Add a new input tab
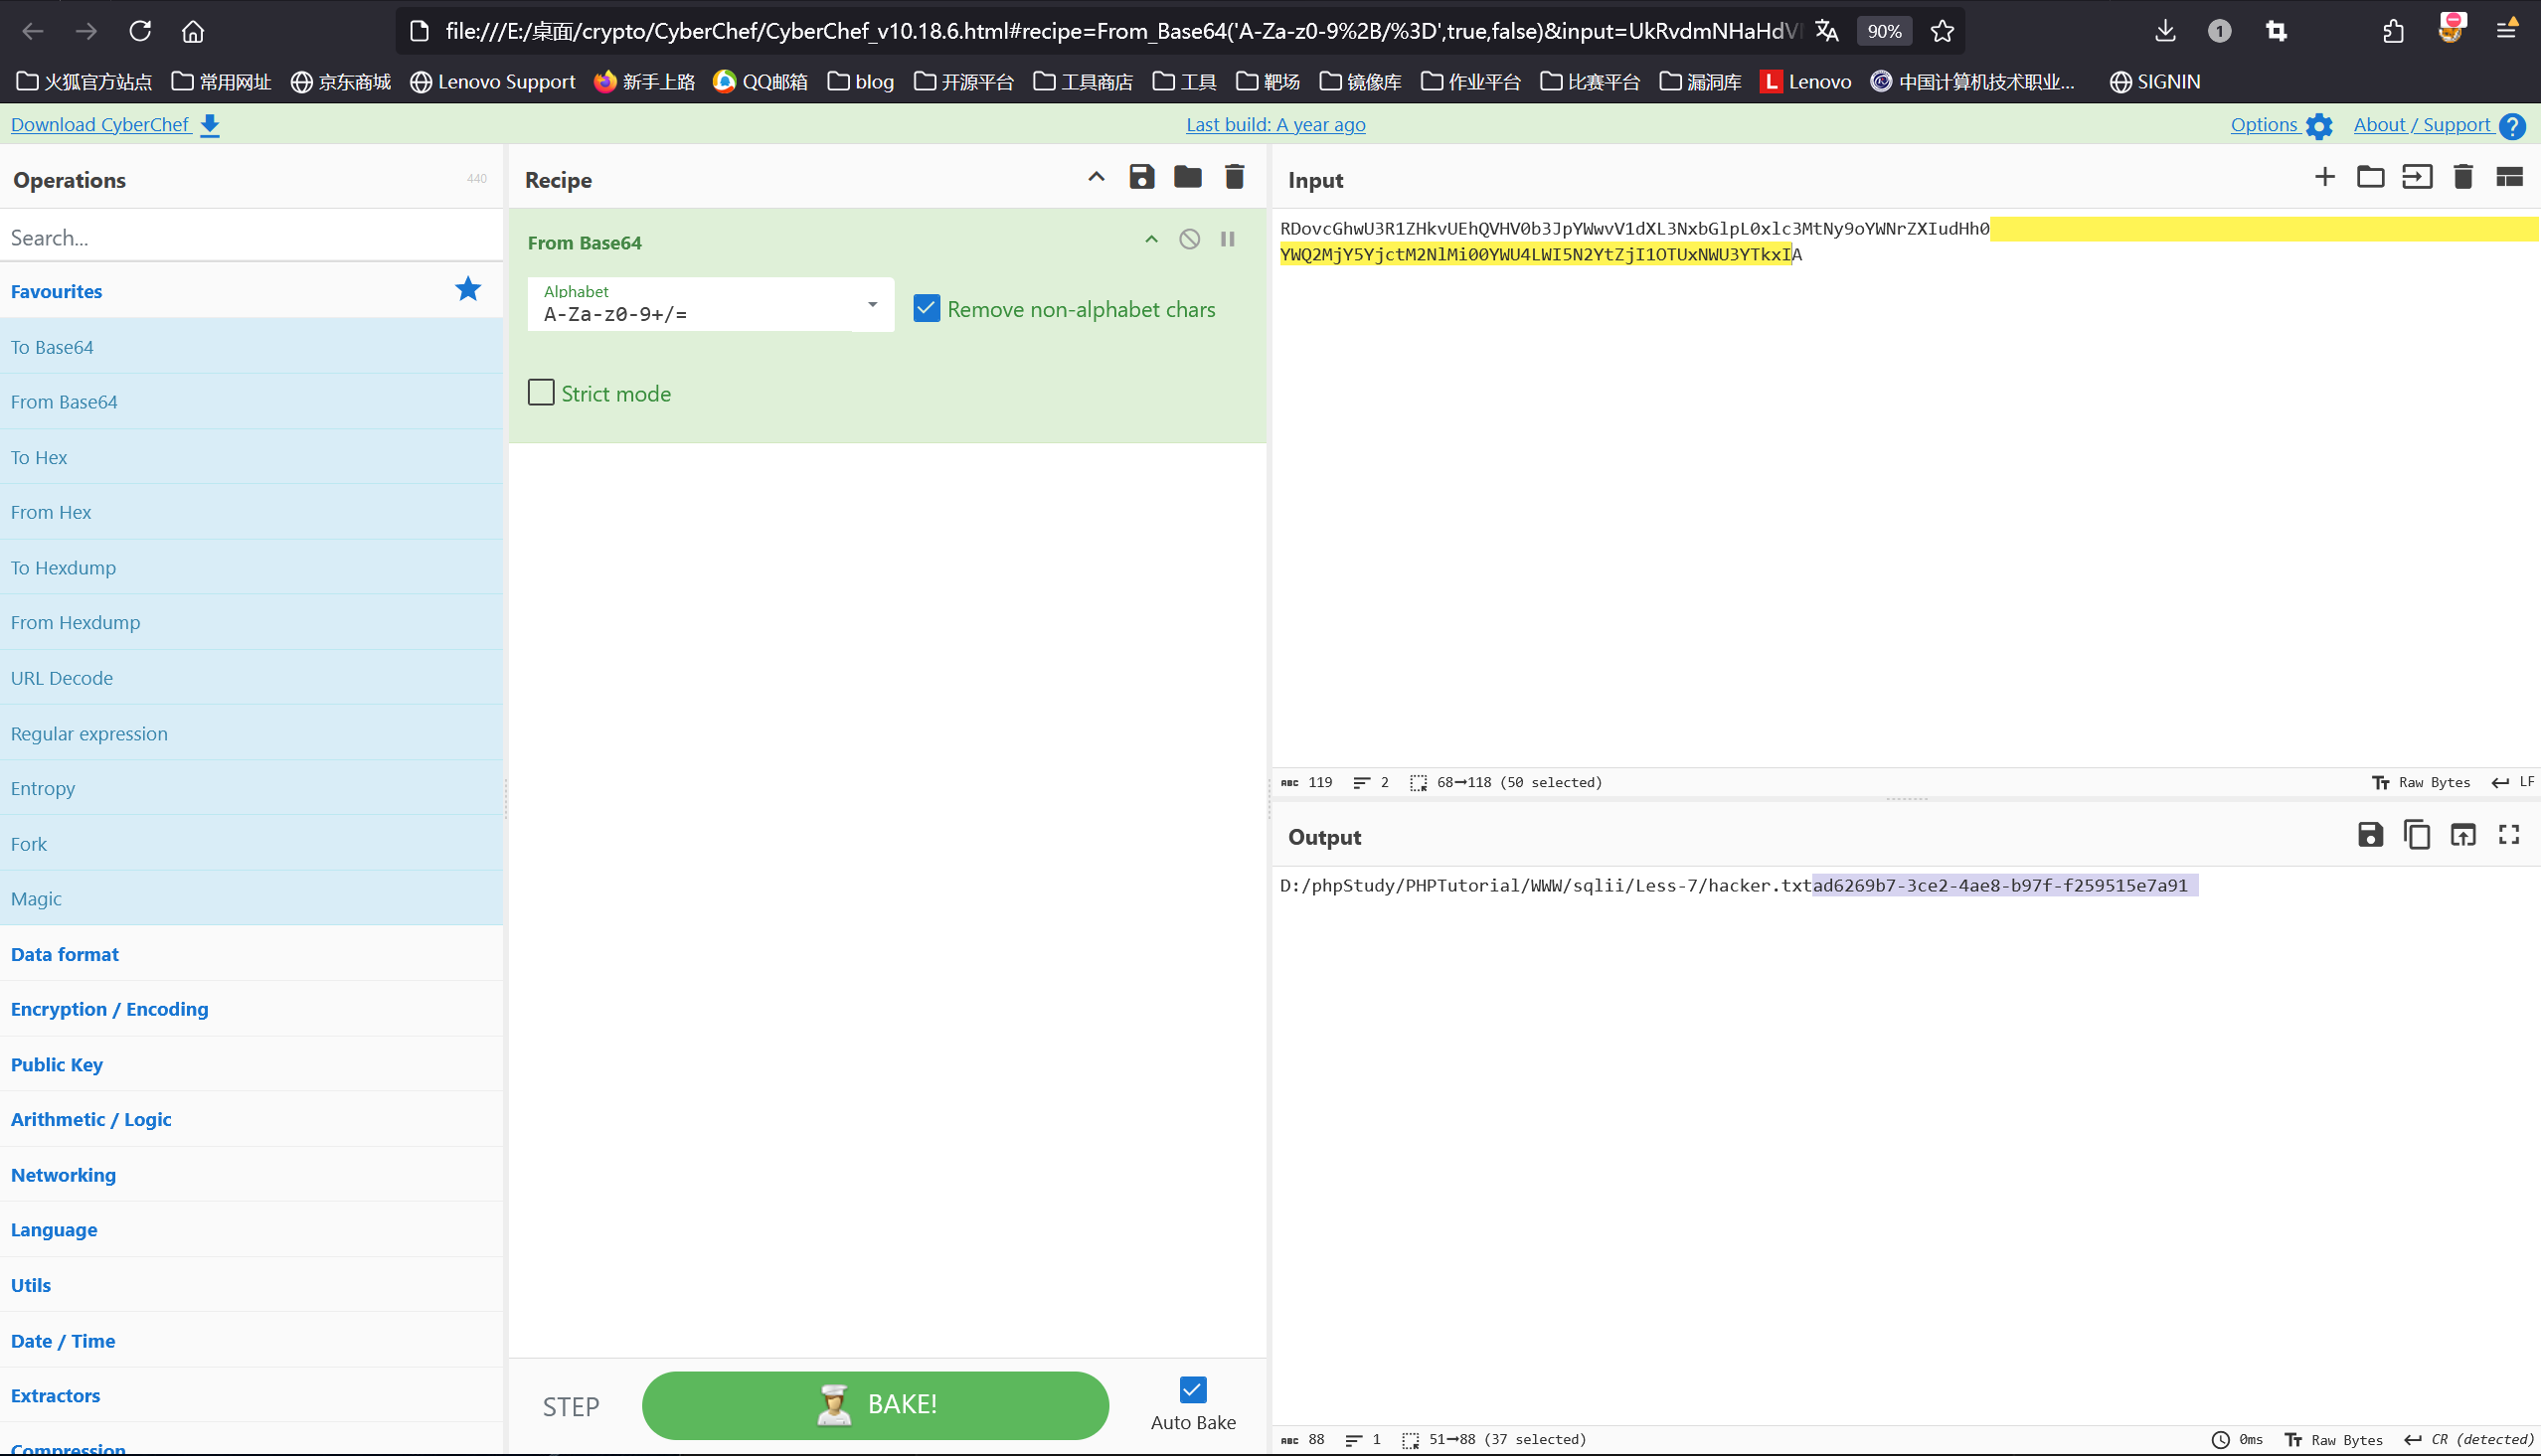Image resolution: width=2541 pixels, height=1456 pixels. click(2324, 177)
